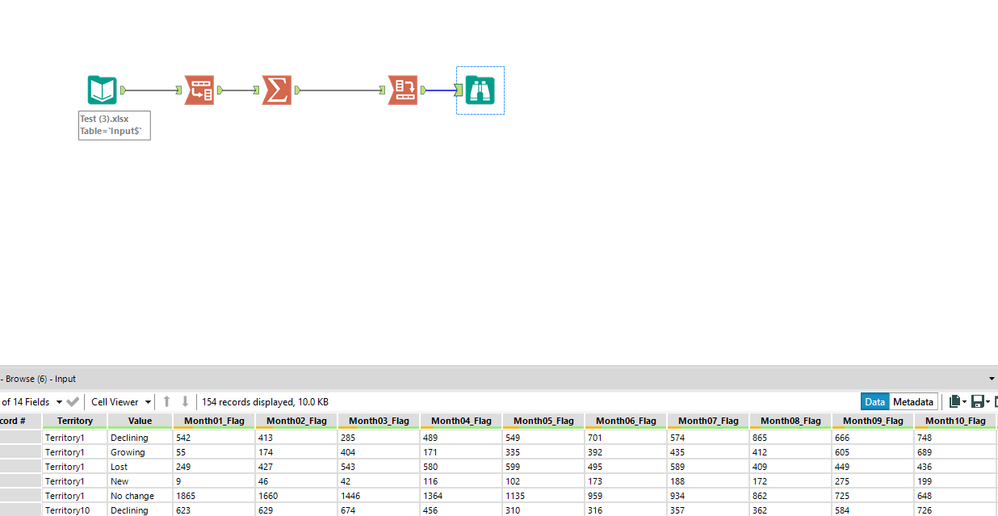Open the Cell Viewer dropdown
This screenshot has width=998, height=516.
pos(121,402)
